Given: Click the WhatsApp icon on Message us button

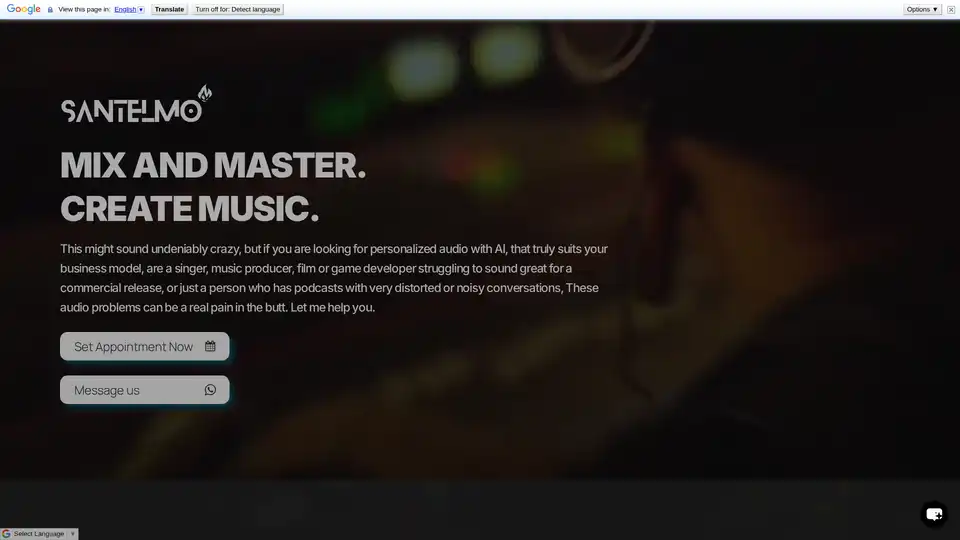Looking at the screenshot, I should coord(210,390).
